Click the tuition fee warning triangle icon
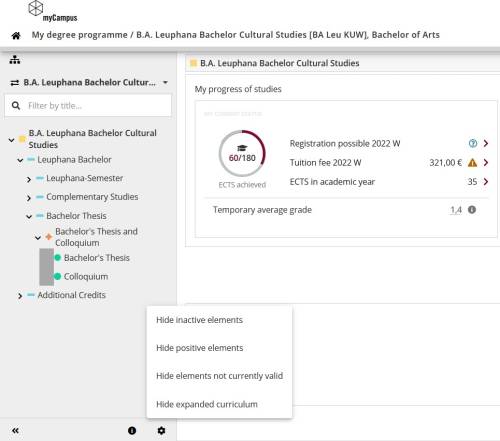 472,163
